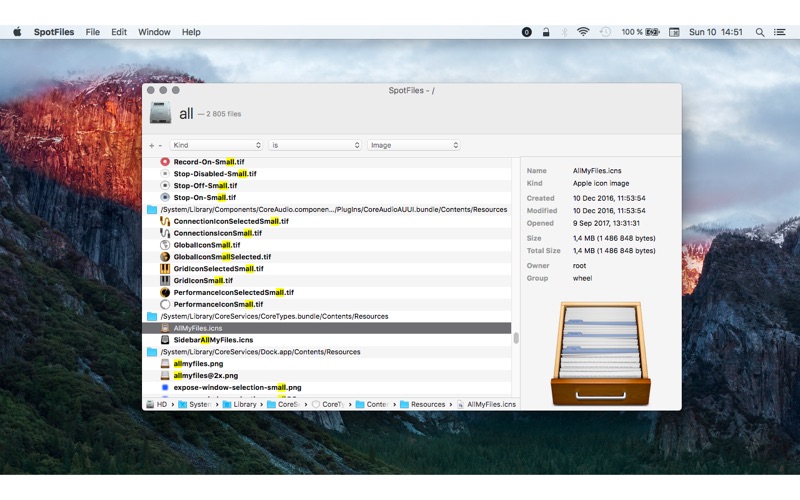Click the GridIconSmall.tif file icon
Viewport: 800px width, 500px height.
165,281
